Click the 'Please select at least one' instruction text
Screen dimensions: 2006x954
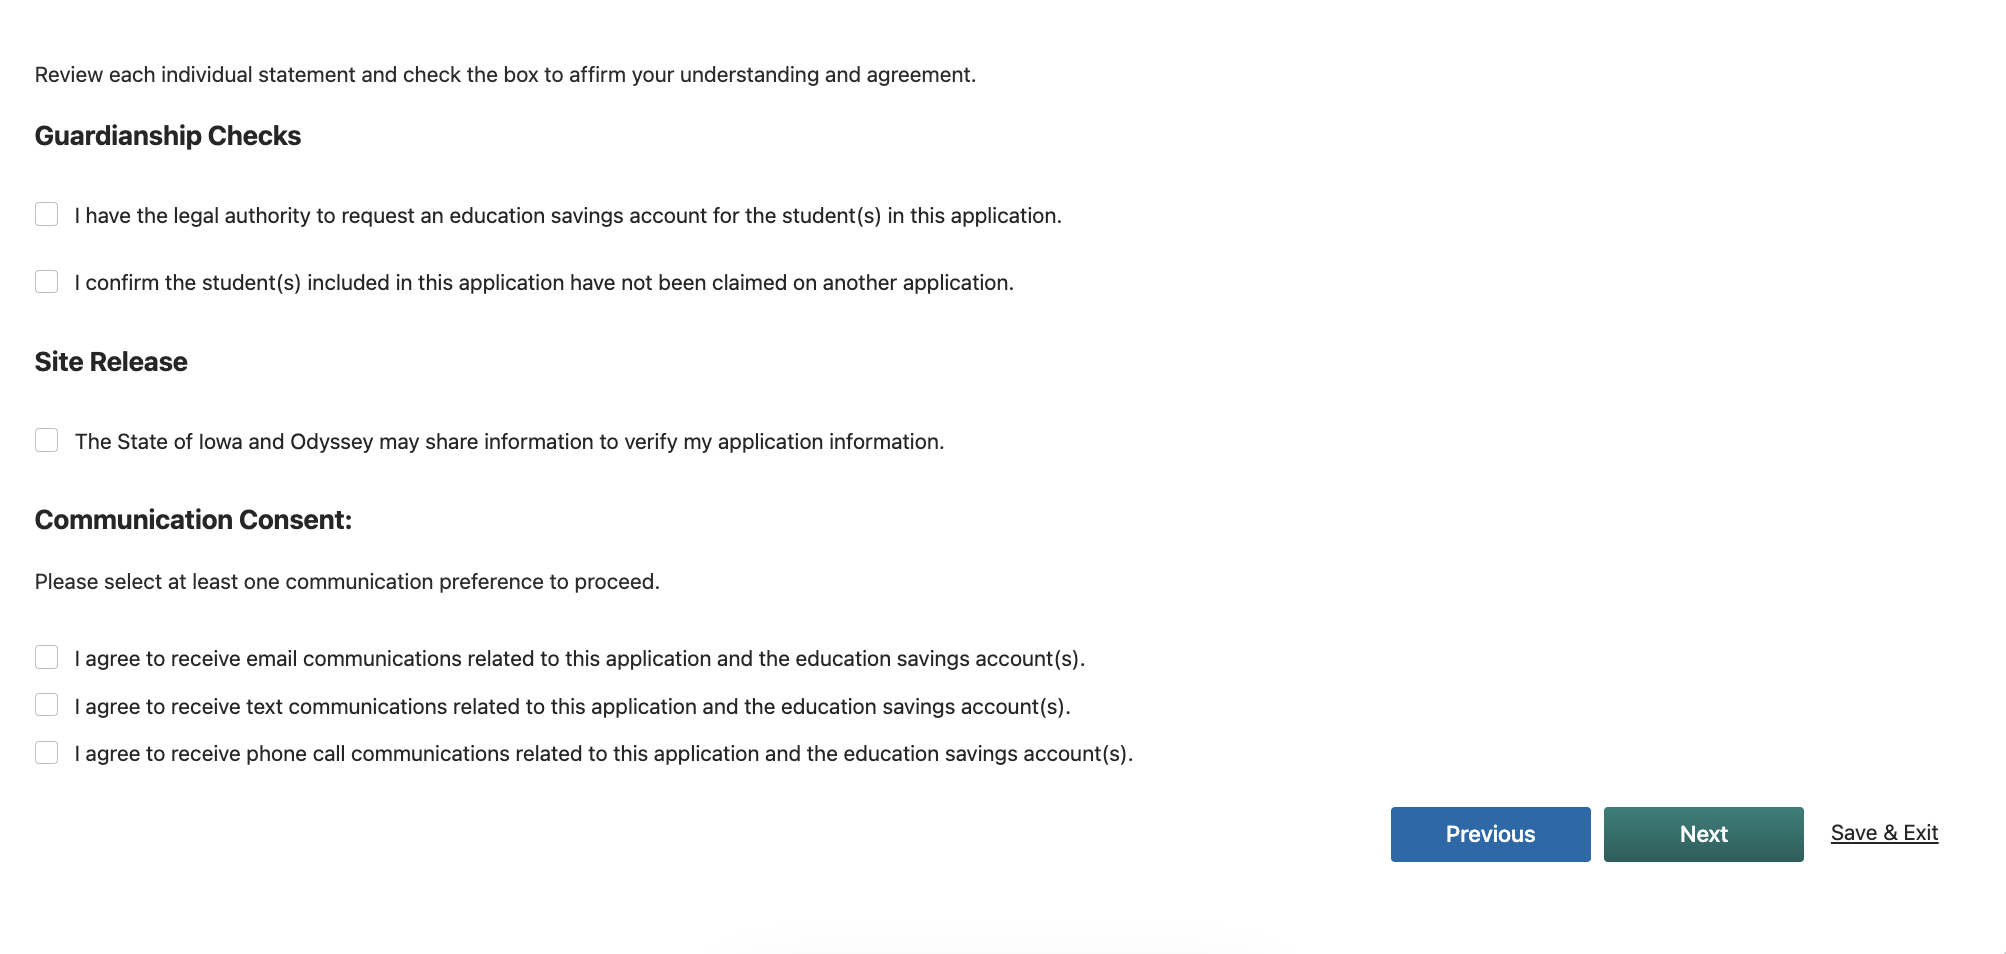[347, 582]
